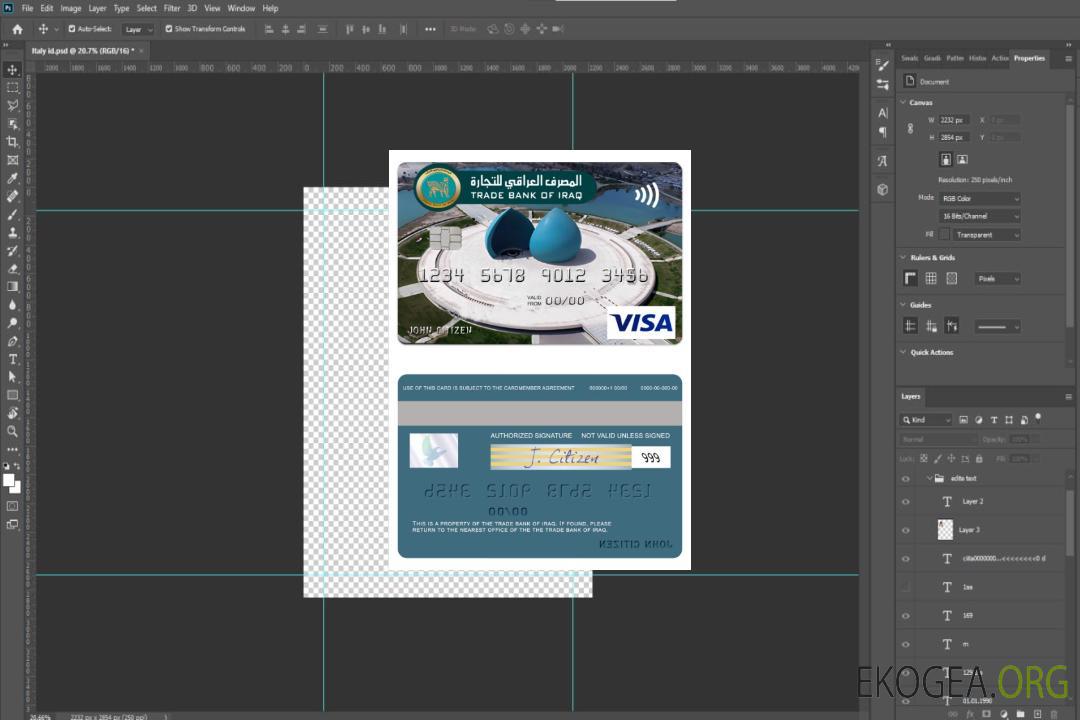Open the guides line style dropdown
The image size is (1080, 720).
coord(998,327)
